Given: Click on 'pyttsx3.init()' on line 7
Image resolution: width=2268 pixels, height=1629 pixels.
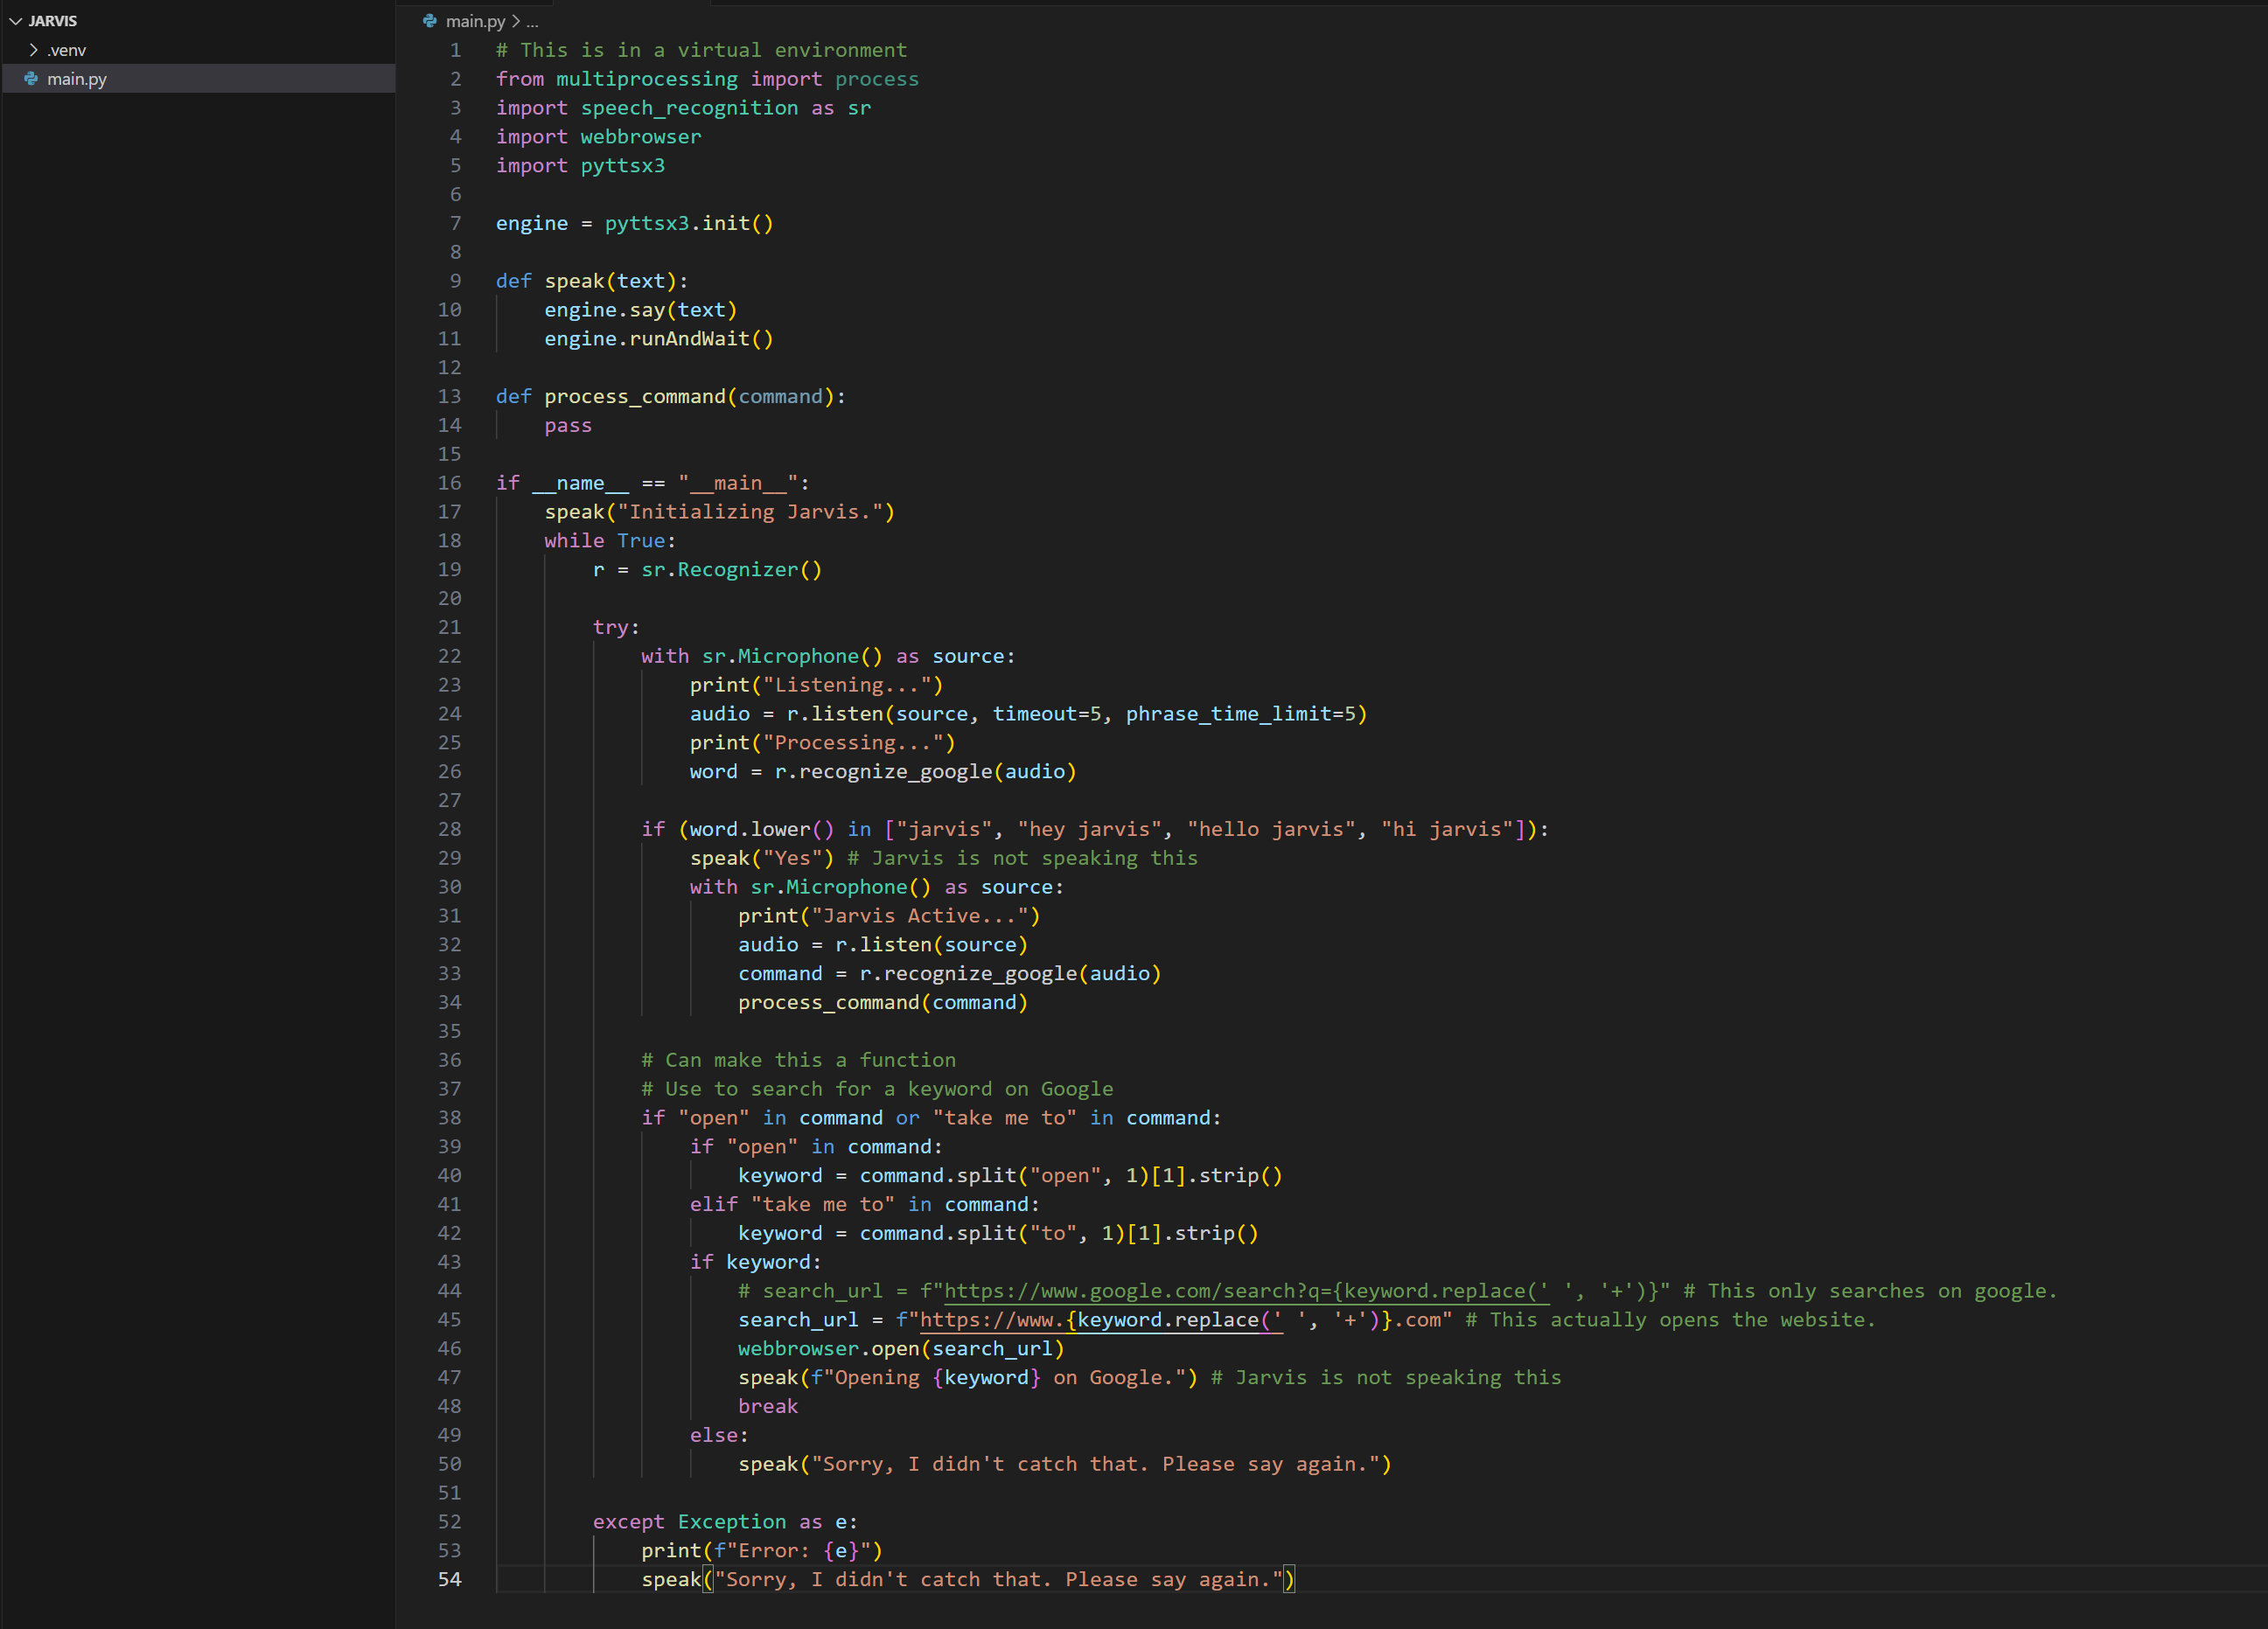Looking at the screenshot, I should 688,223.
